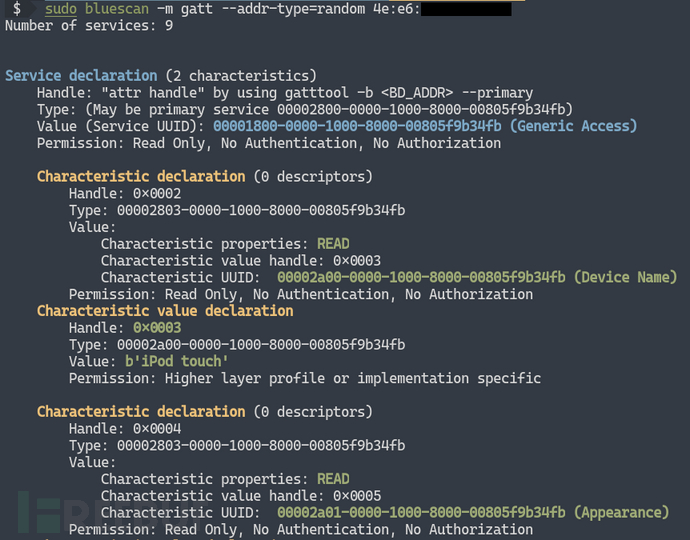Select the first 'Characteristic declaration' heading
This screenshot has height=540, width=690.
pos(141,176)
